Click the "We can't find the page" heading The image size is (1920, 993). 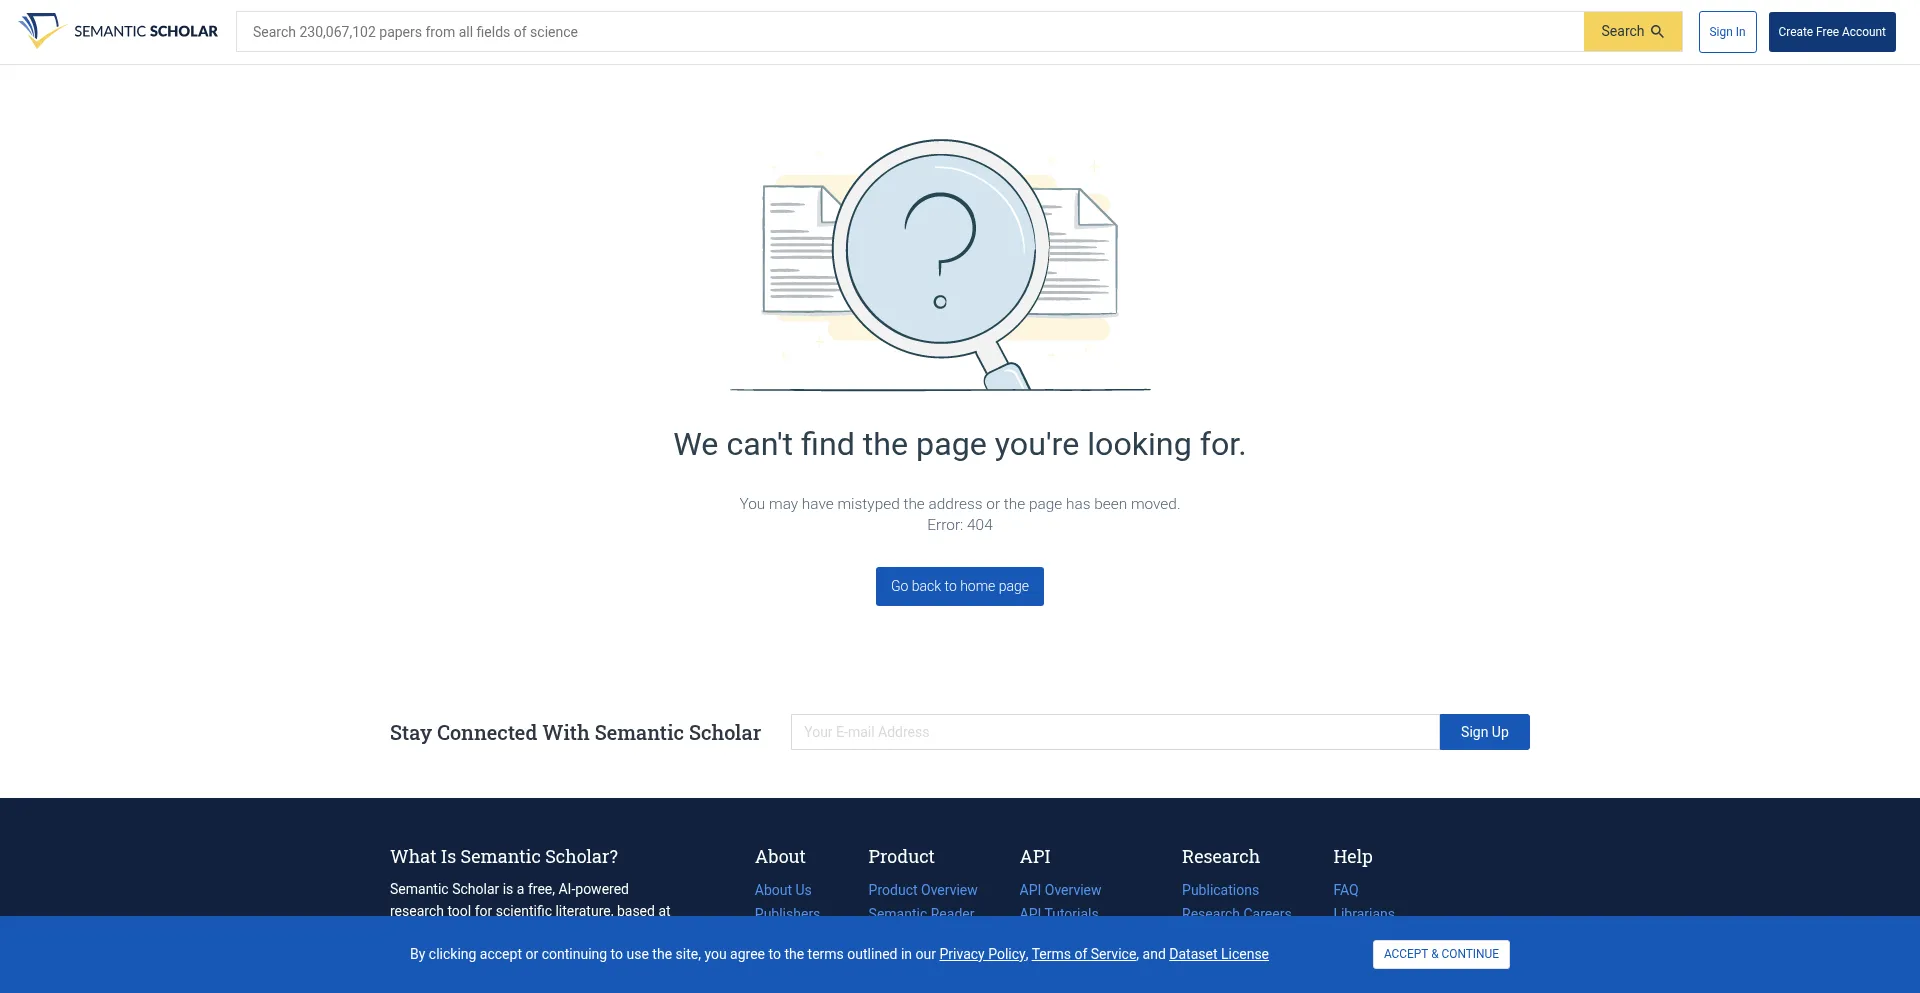pos(960,444)
